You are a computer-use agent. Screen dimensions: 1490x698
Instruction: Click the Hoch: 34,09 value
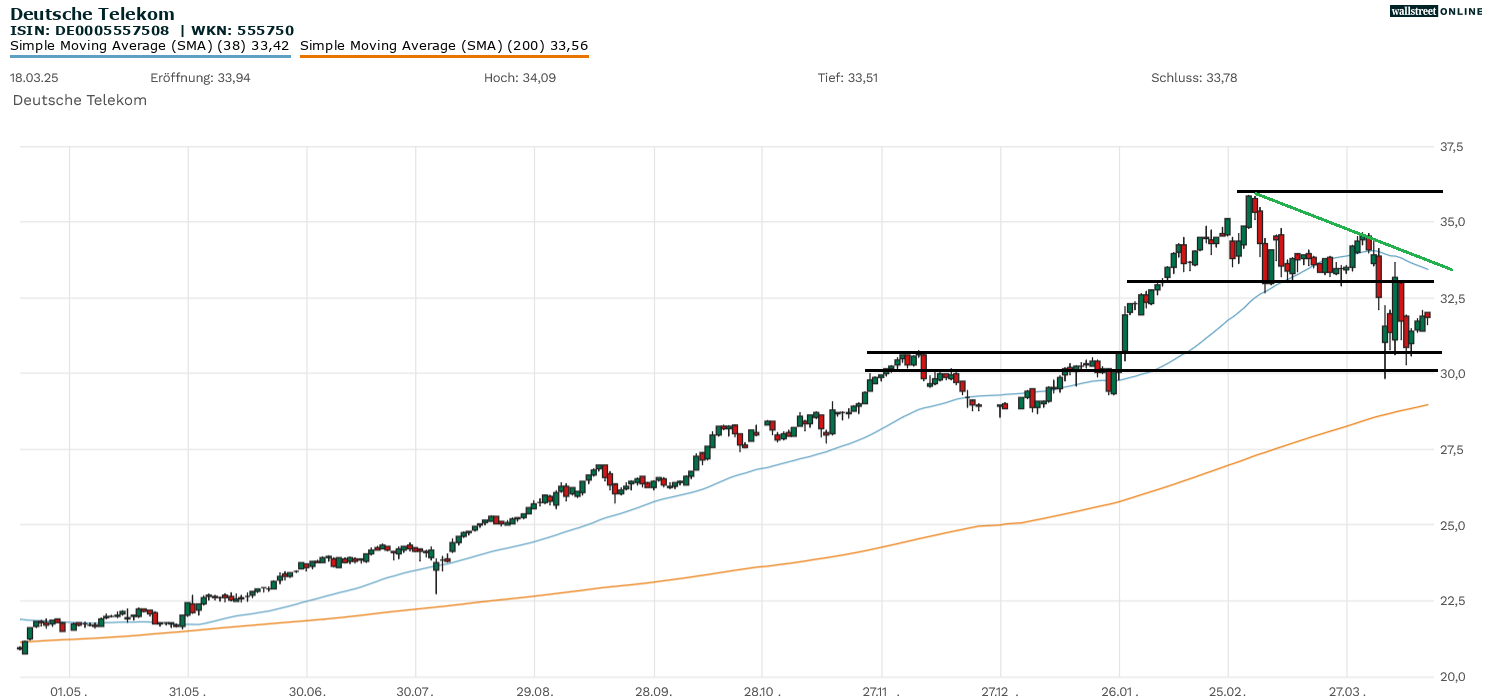(520, 77)
